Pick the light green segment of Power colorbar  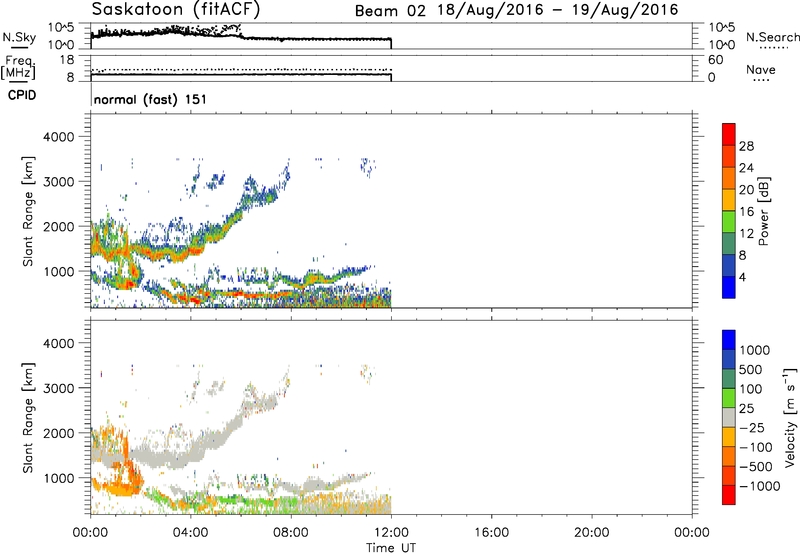click(729, 222)
